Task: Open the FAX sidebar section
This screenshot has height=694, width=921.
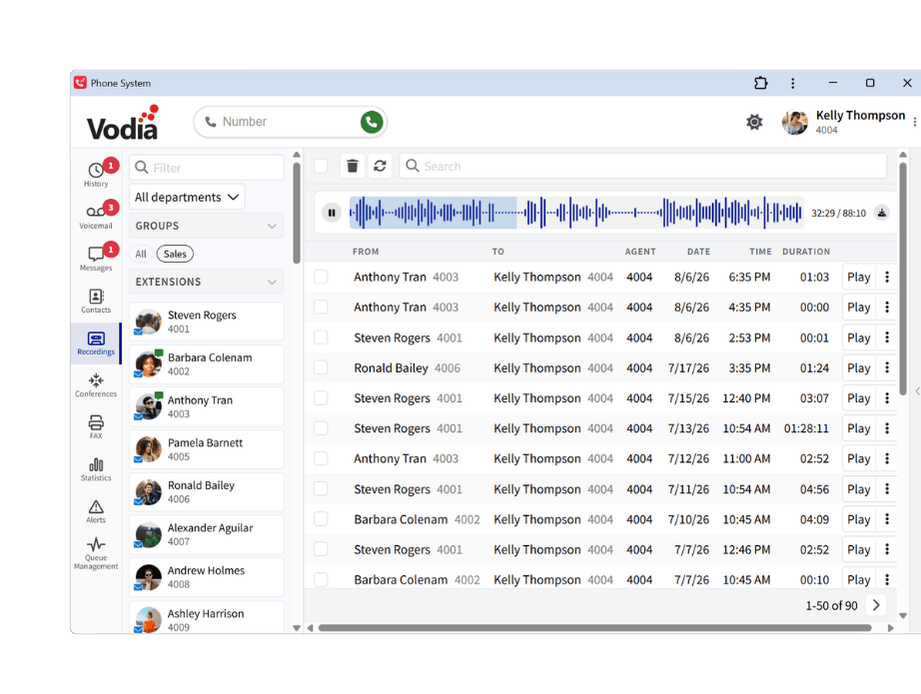Action: click(x=96, y=427)
